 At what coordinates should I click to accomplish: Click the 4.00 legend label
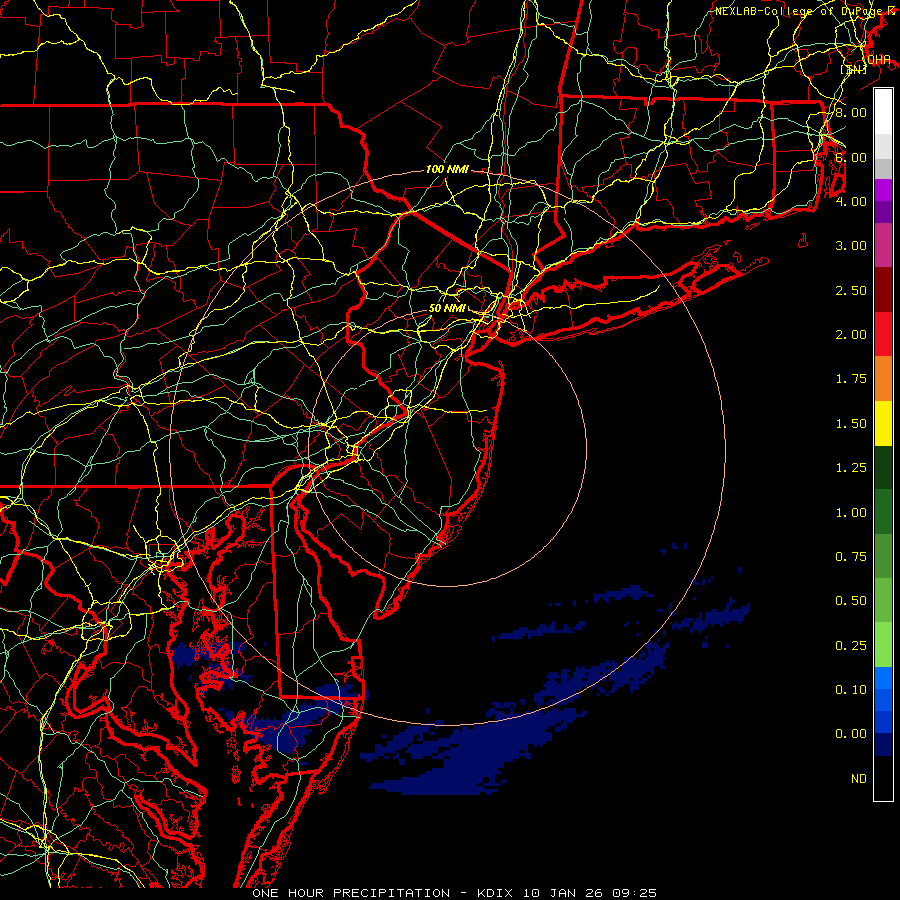pos(851,201)
